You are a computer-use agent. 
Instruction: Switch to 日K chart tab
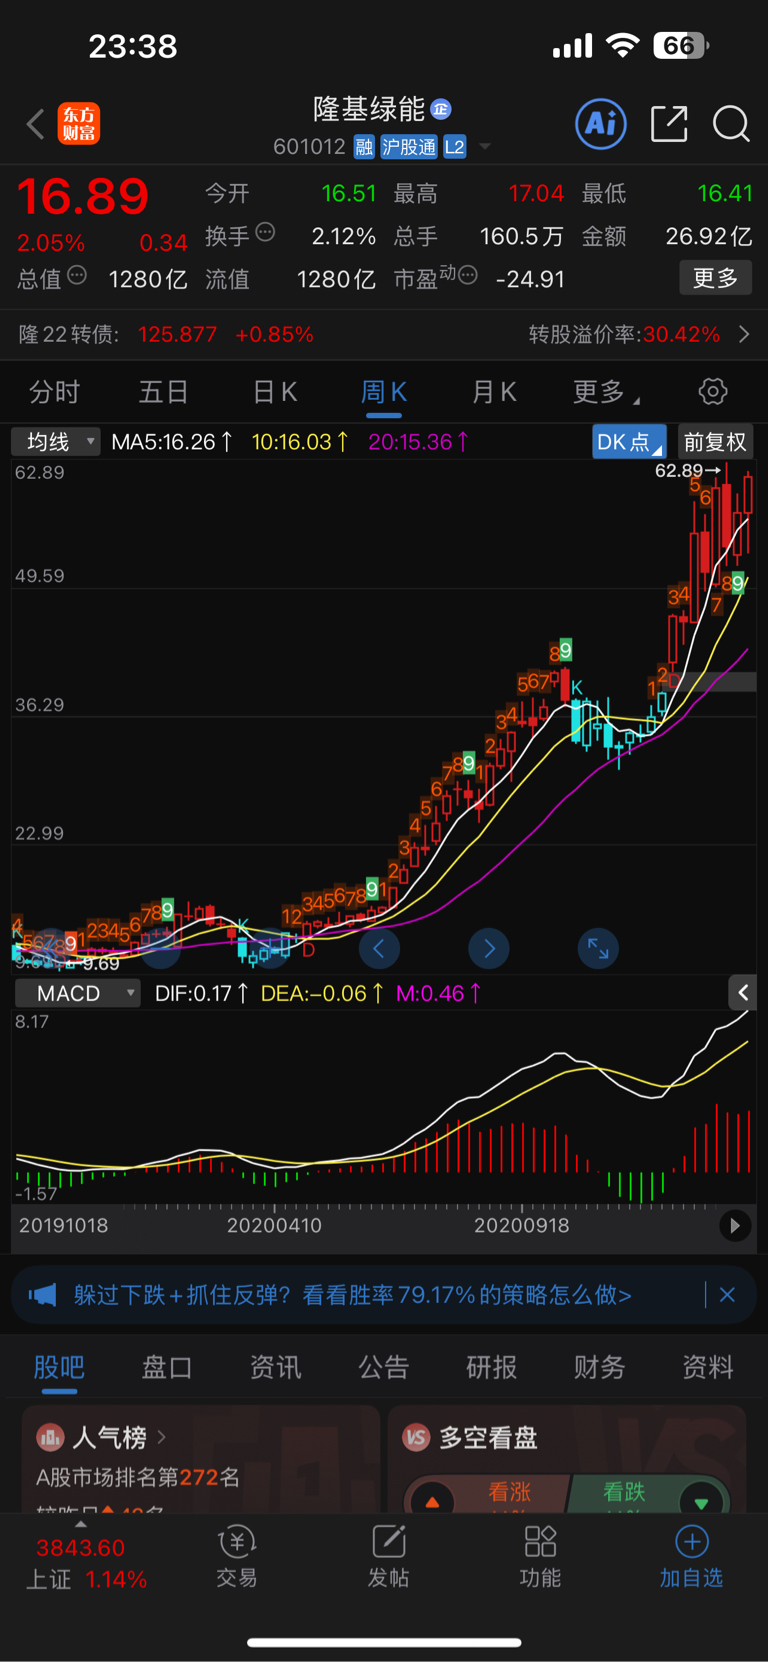coord(275,392)
